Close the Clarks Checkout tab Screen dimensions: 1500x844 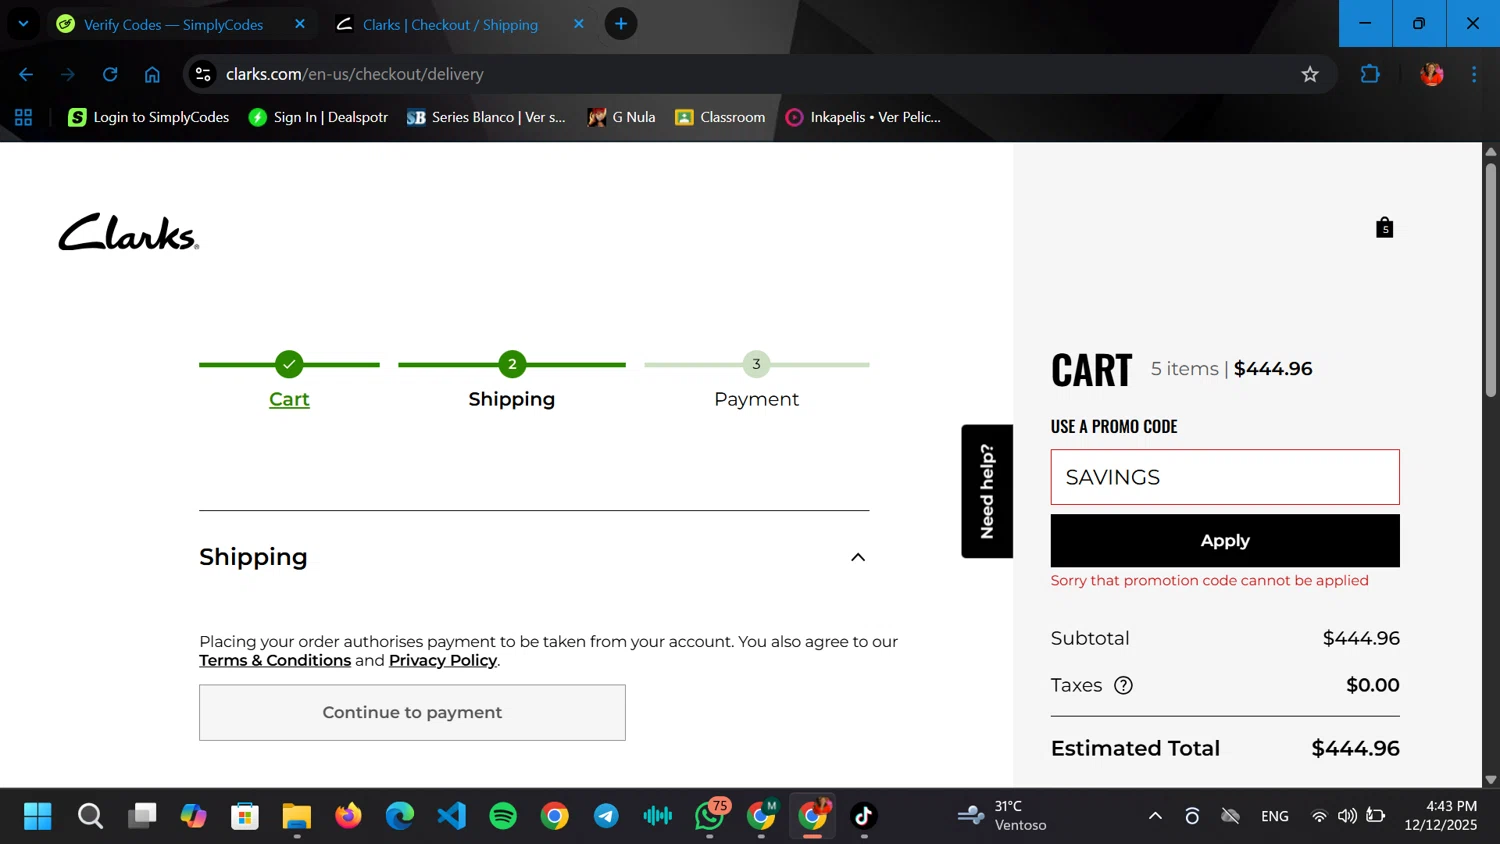578,24
